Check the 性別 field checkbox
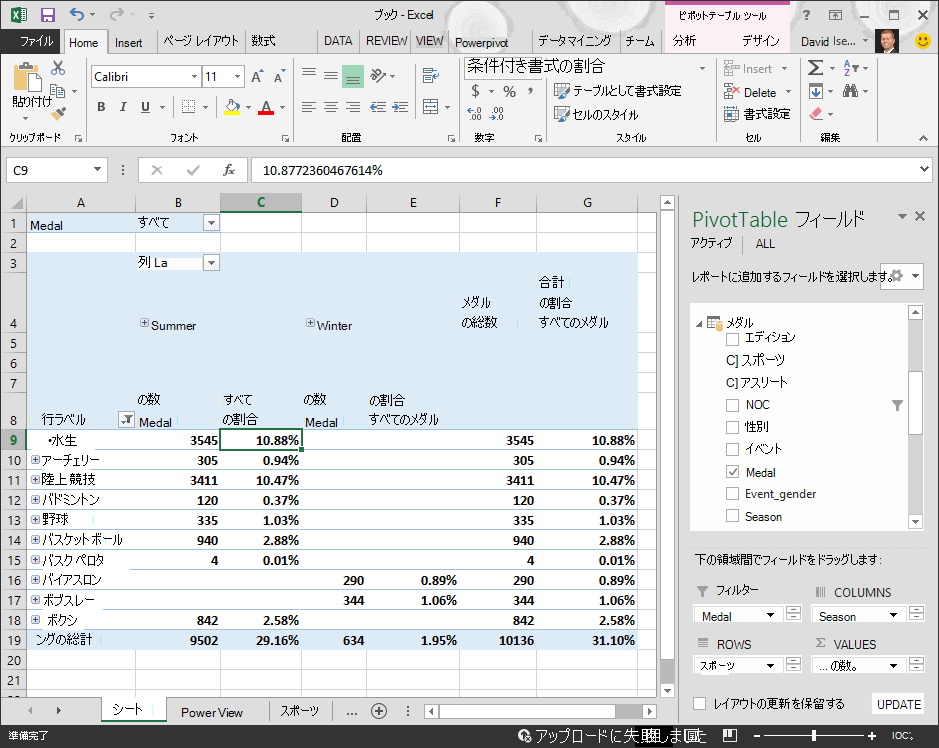The width and height of the screenshot is (939, 748). point(732,427)
